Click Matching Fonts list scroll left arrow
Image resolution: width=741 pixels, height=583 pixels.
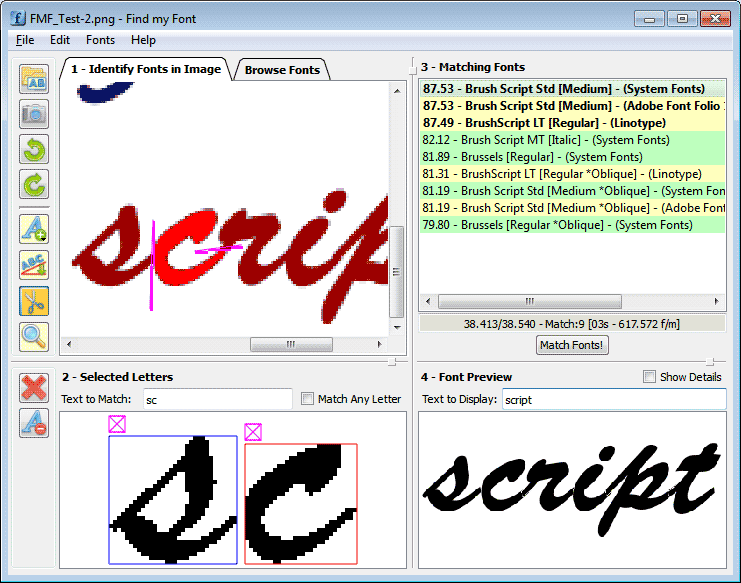pos(428,301)
